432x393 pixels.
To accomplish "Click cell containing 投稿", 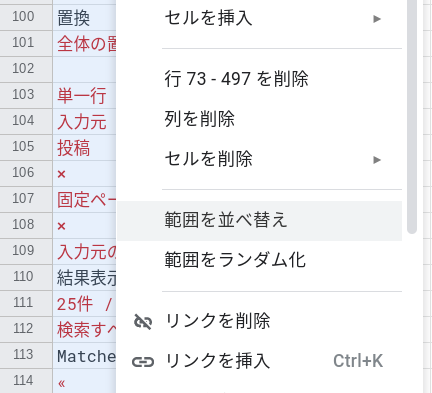I will (x=84, y=148).
